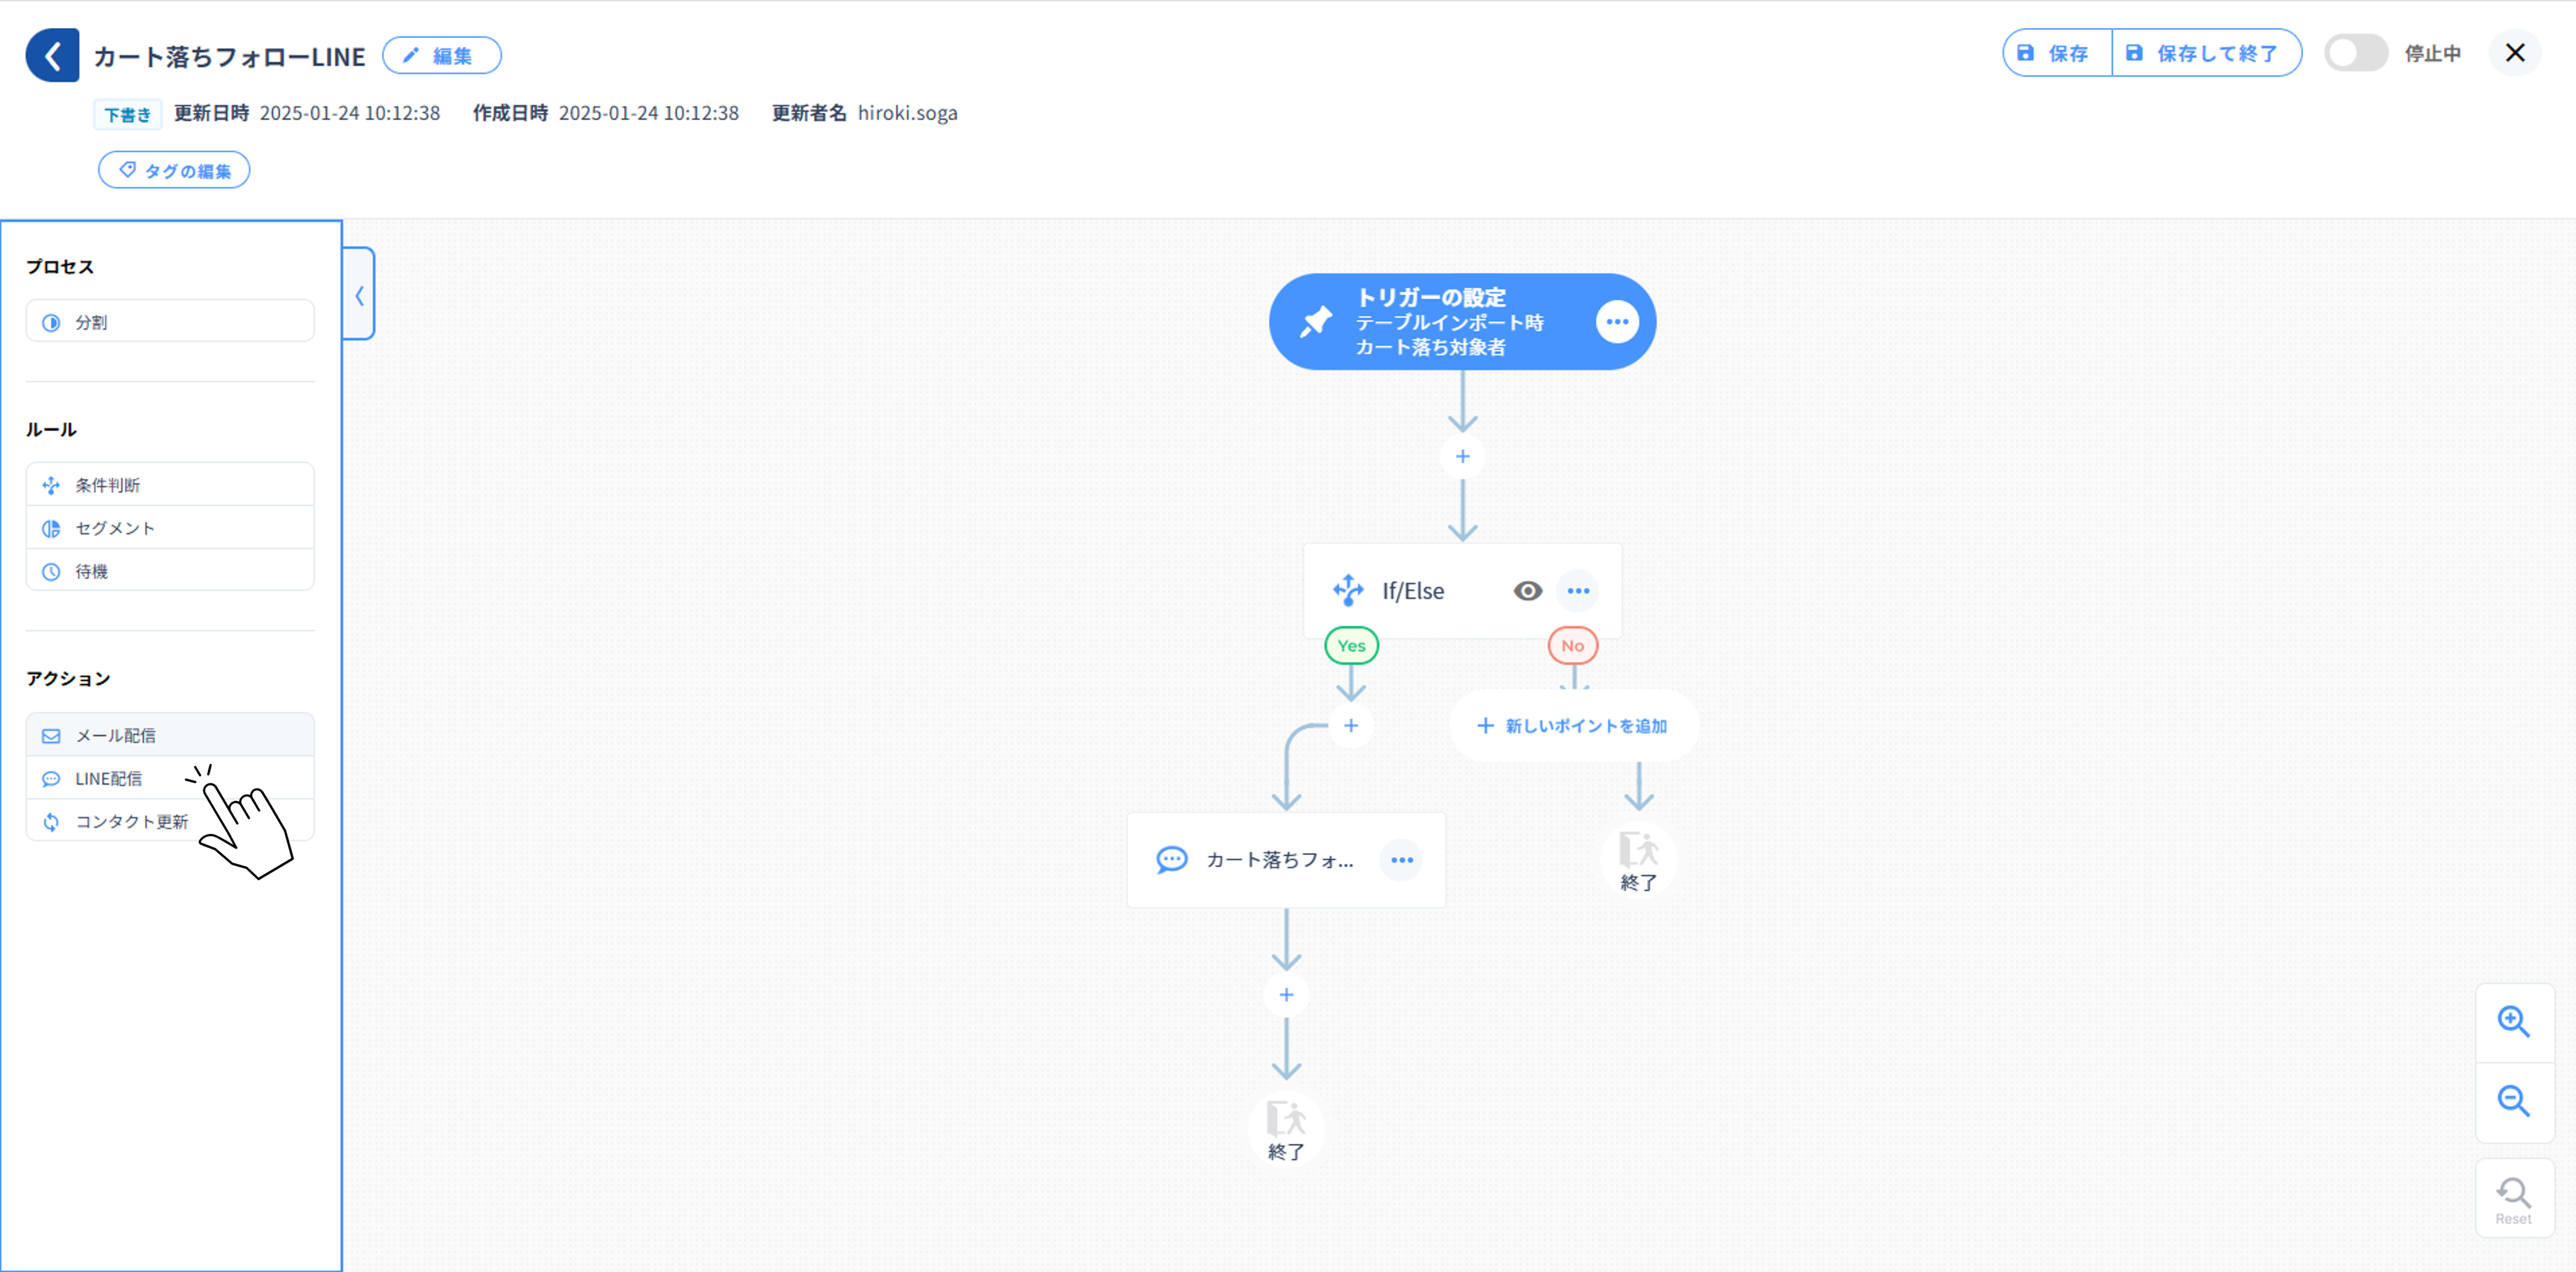This screenshot has width=2576, height=1272.
Task: Click the pin icon in trigger node
Action: (1316, 322)
